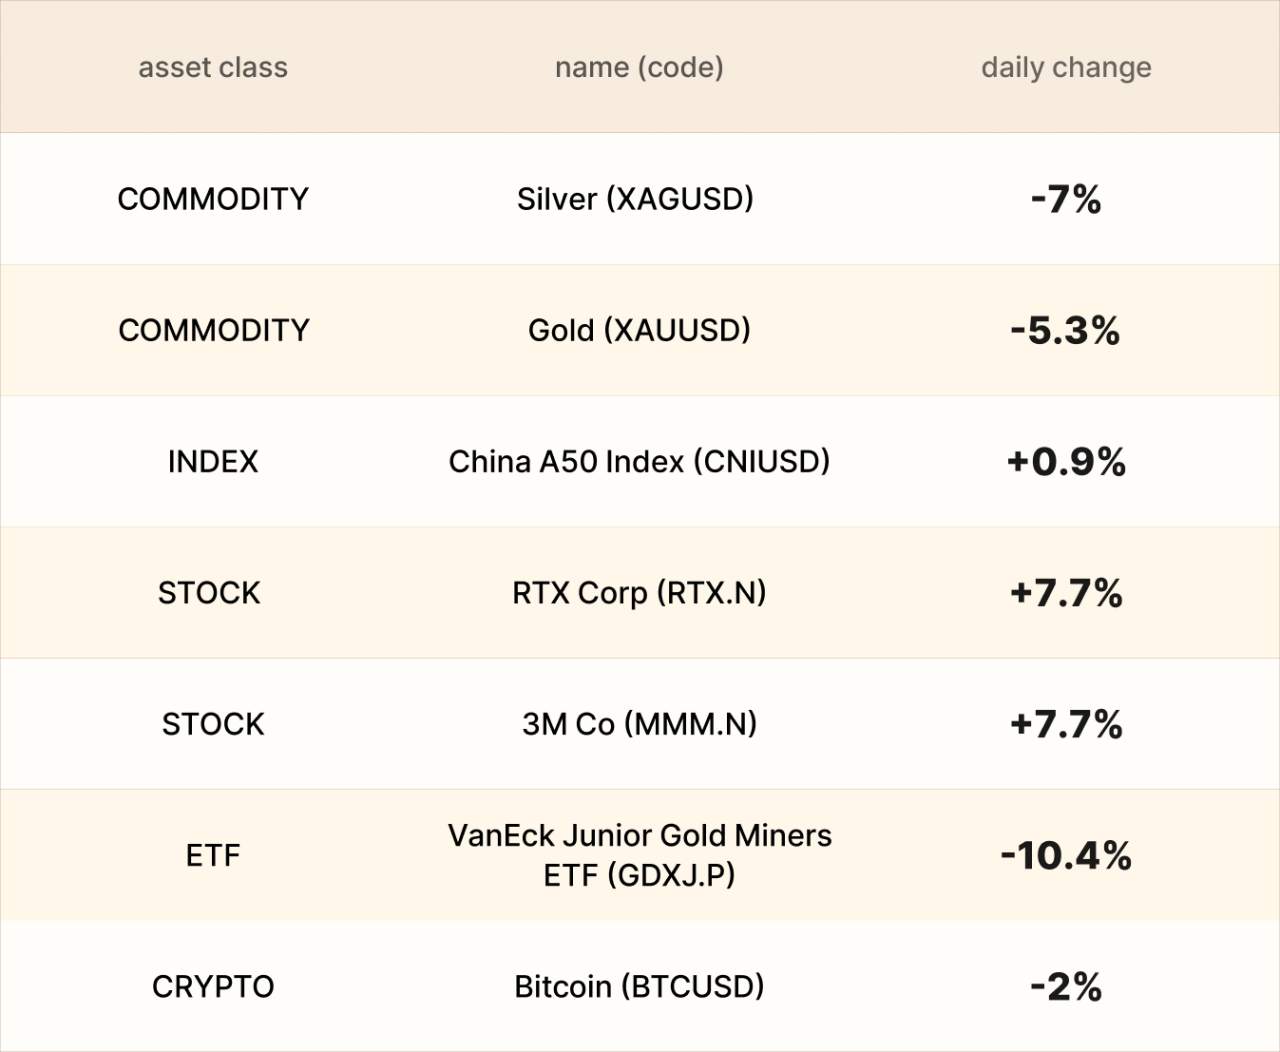The width and height of the screenshot is (1280, 1052).
Task: Click Silver's -7% daily change value
Action: click(x=1066, y=199)
